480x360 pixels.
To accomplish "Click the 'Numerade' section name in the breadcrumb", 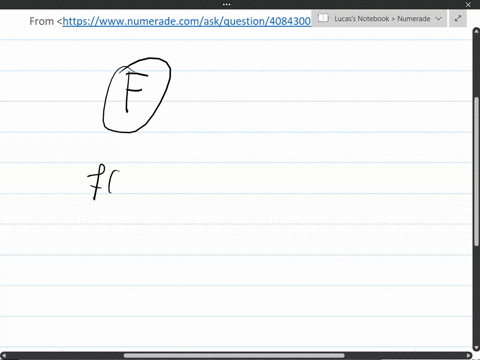I will tap(414, 19).
